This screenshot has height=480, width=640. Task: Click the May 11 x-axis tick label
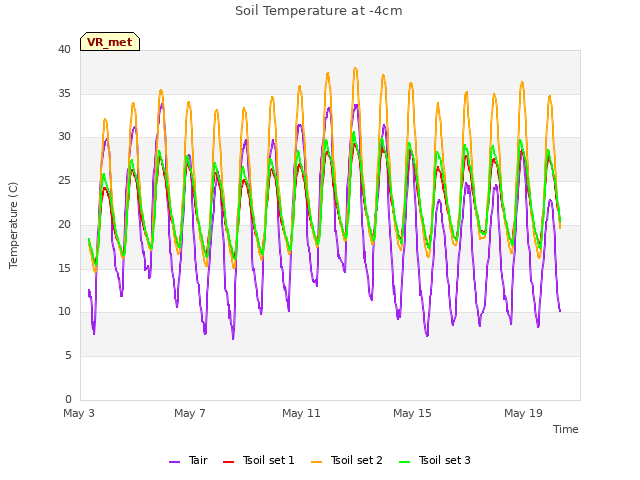tap(301, 413)
